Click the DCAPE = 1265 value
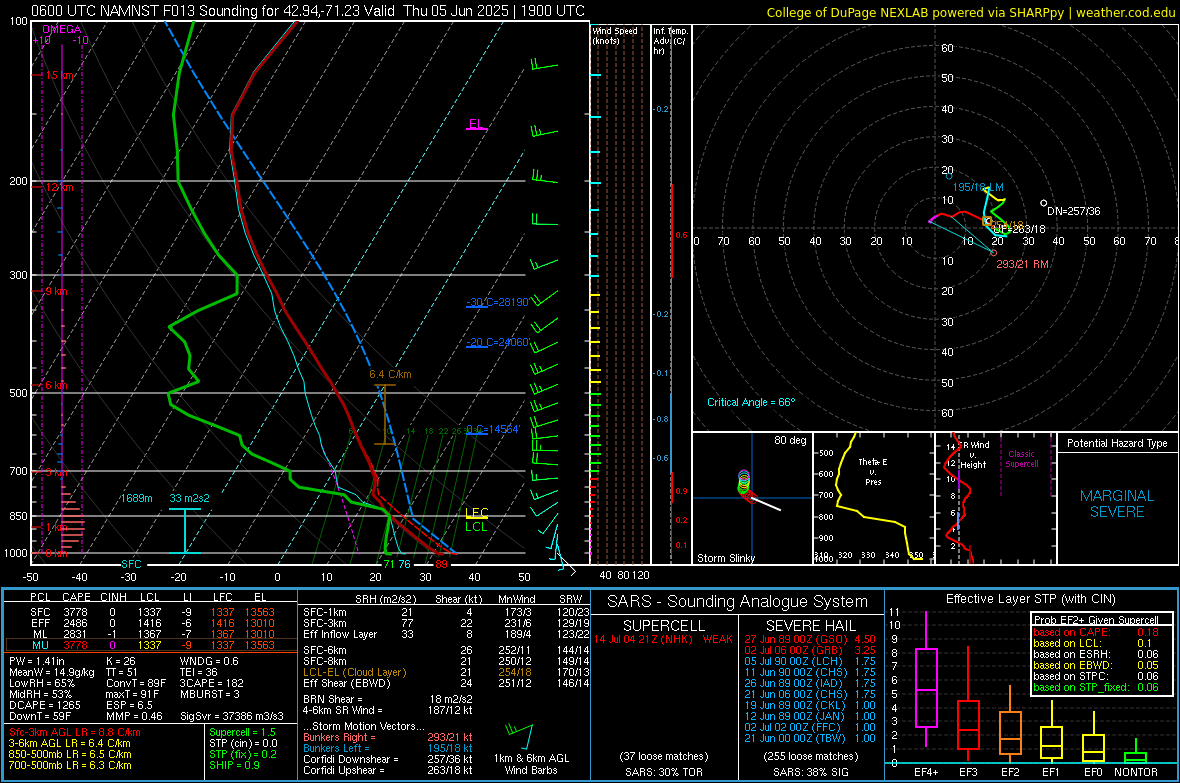This screenshot has height=783, width=1180. tap(44, 705)
